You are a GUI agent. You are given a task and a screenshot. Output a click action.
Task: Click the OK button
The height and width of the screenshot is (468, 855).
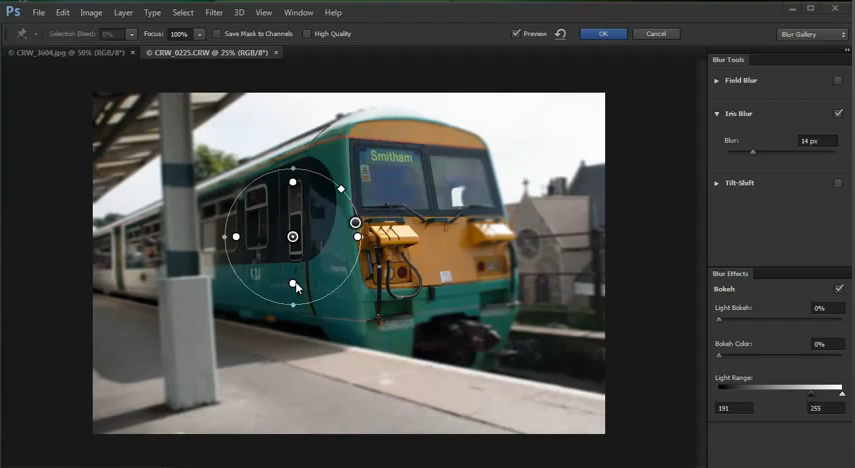603,34
